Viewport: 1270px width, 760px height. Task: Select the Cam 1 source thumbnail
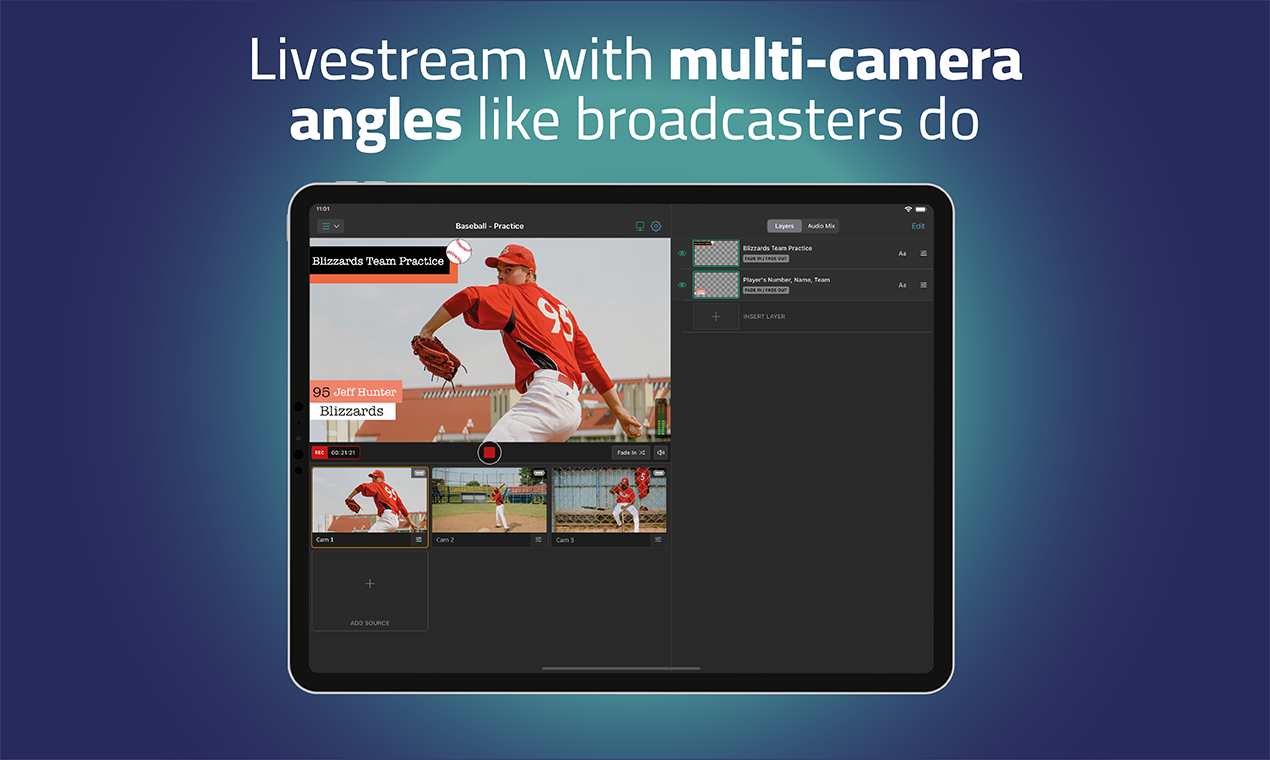click(x=370, y=501)
